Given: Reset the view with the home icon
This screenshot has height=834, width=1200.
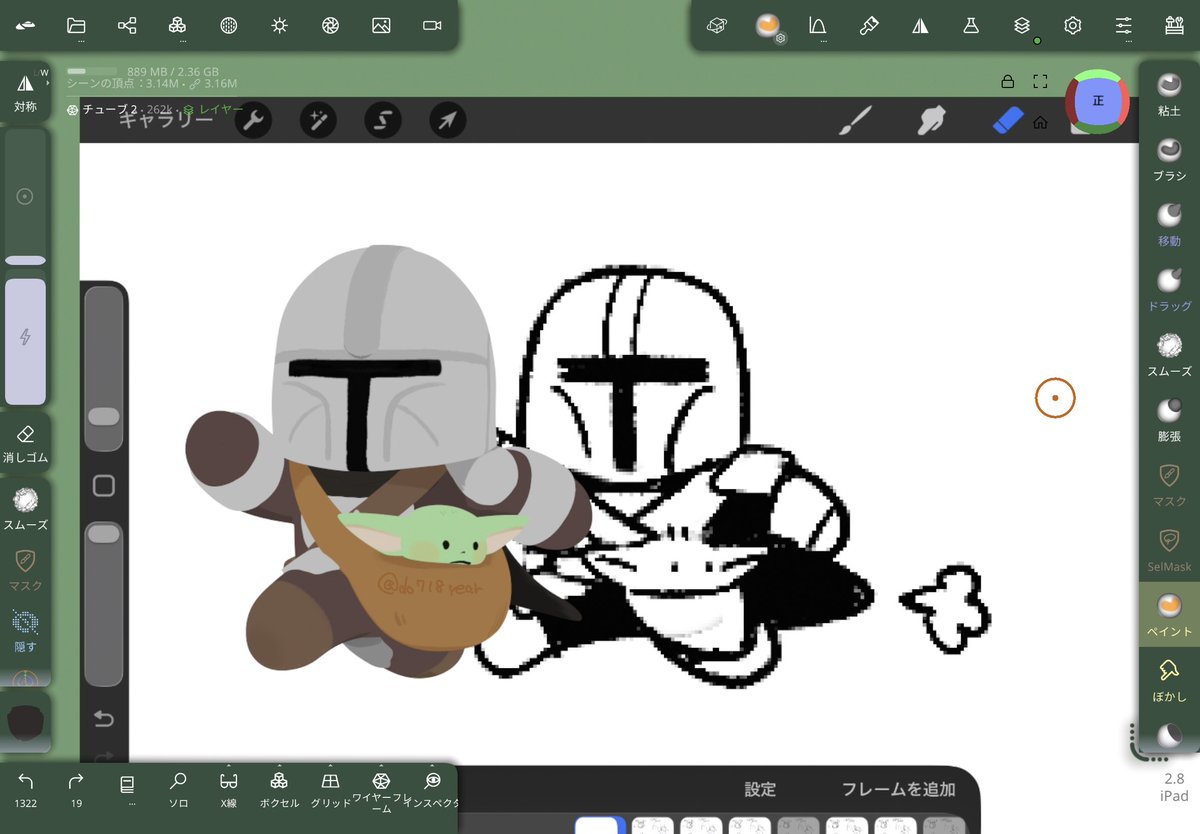Looking at the screenshot, I should (1040, 123).
